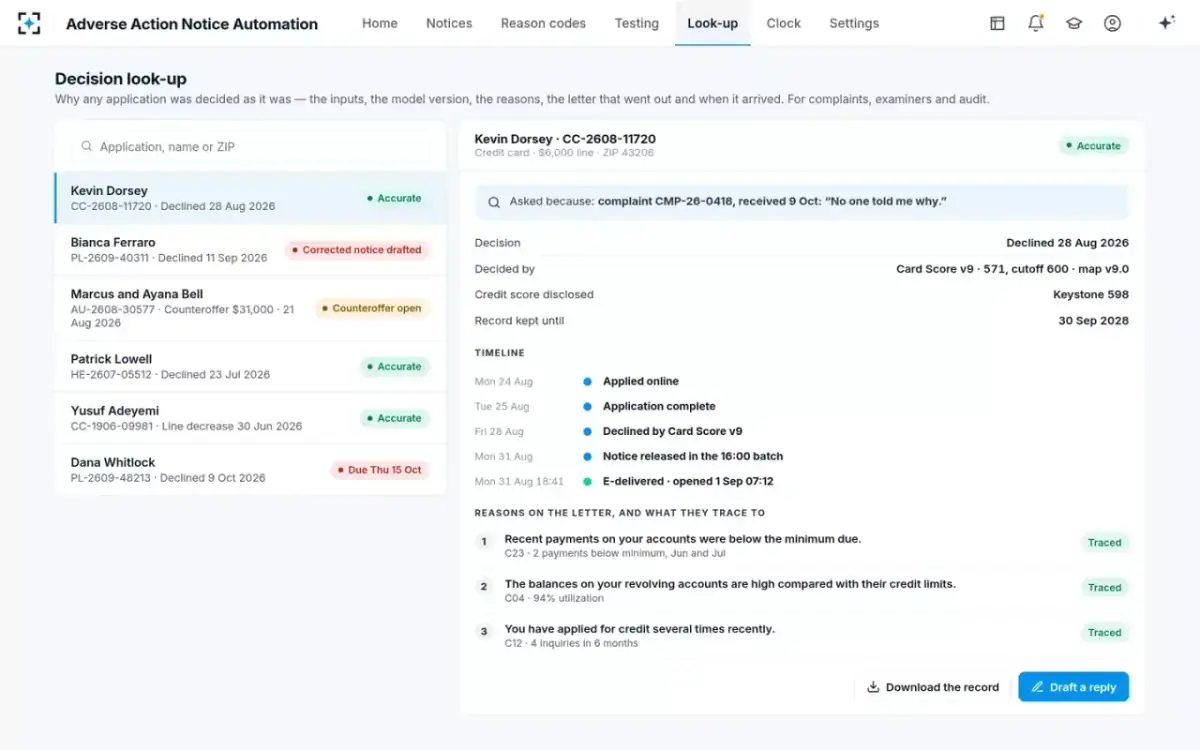Click 'Notice released in the 16:00 batch'
Viewport: 1200px width, 750px height.
point(693,456)
